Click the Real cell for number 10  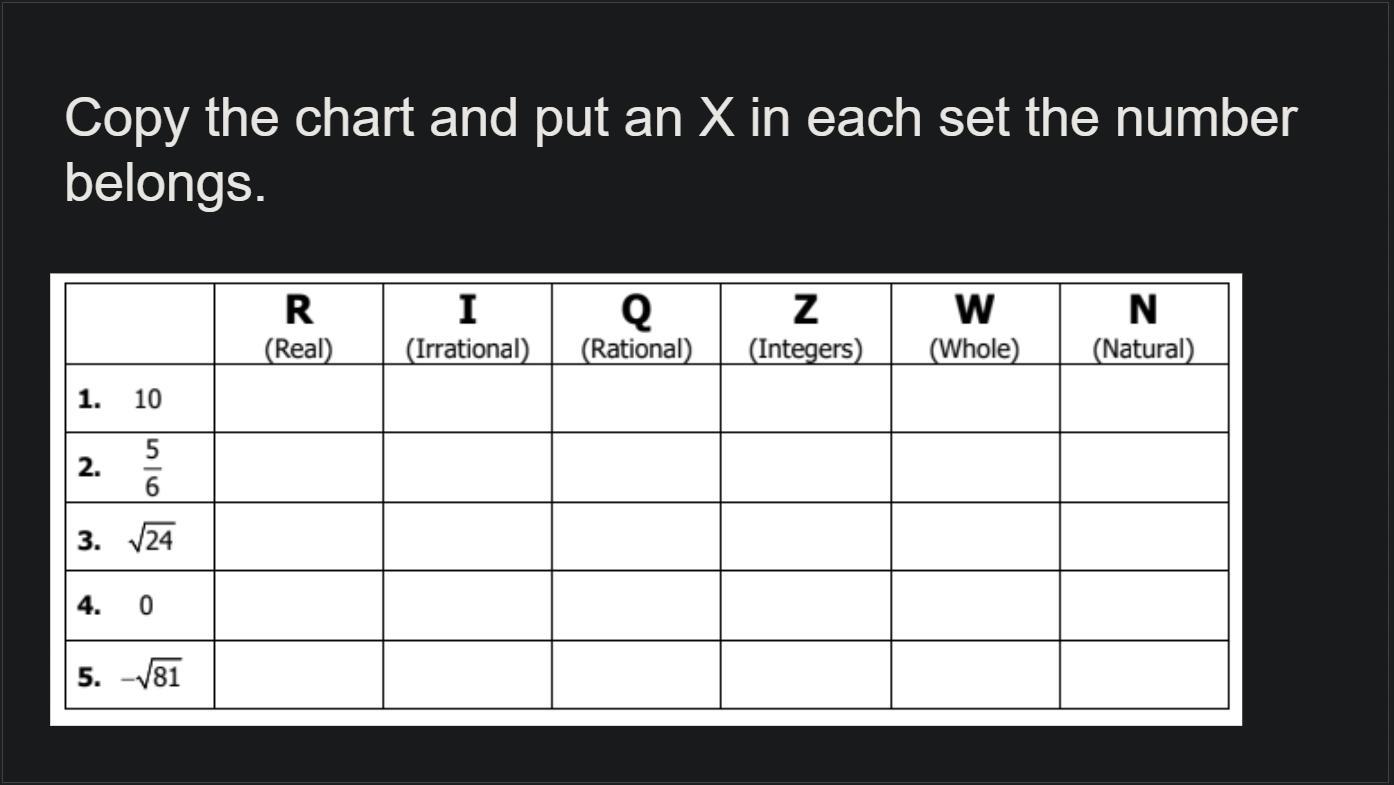(298, 398)
